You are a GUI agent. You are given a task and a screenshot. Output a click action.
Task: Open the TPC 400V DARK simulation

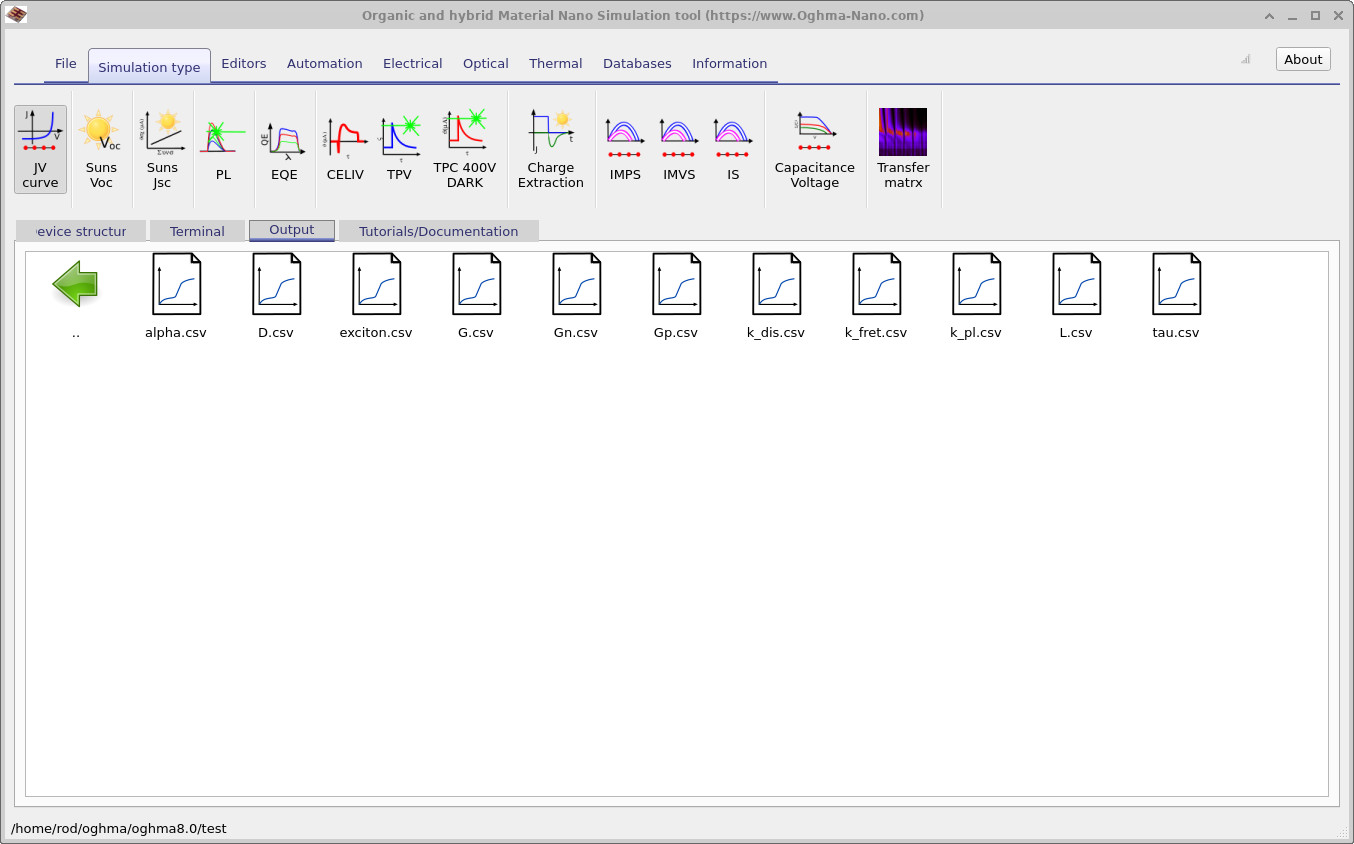465,148
